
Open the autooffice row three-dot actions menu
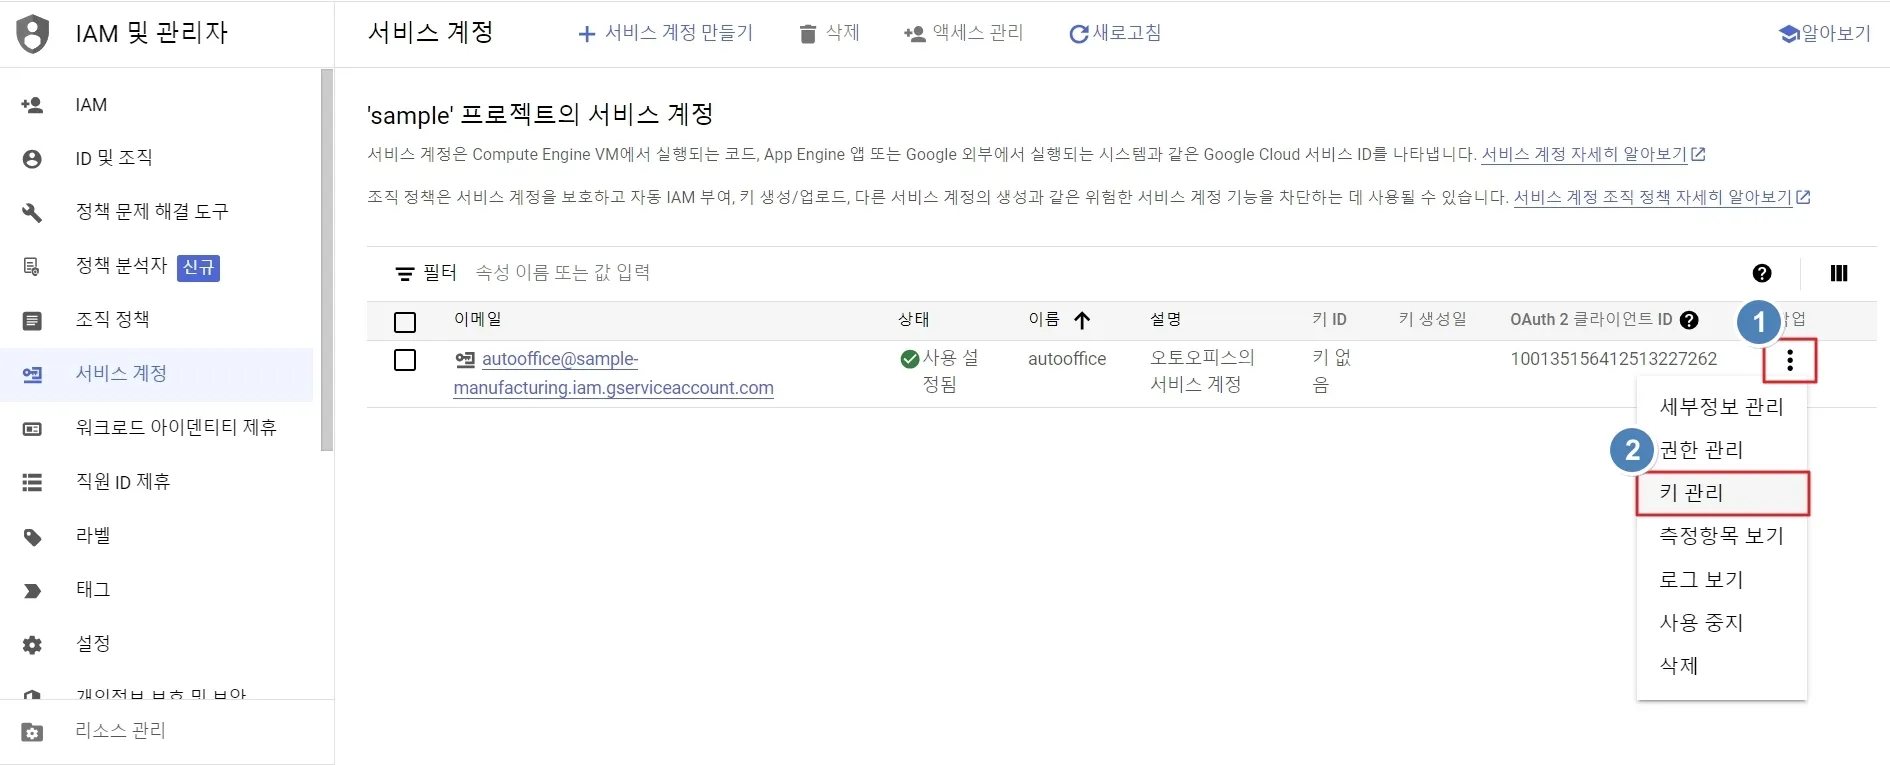[1790, 361]
